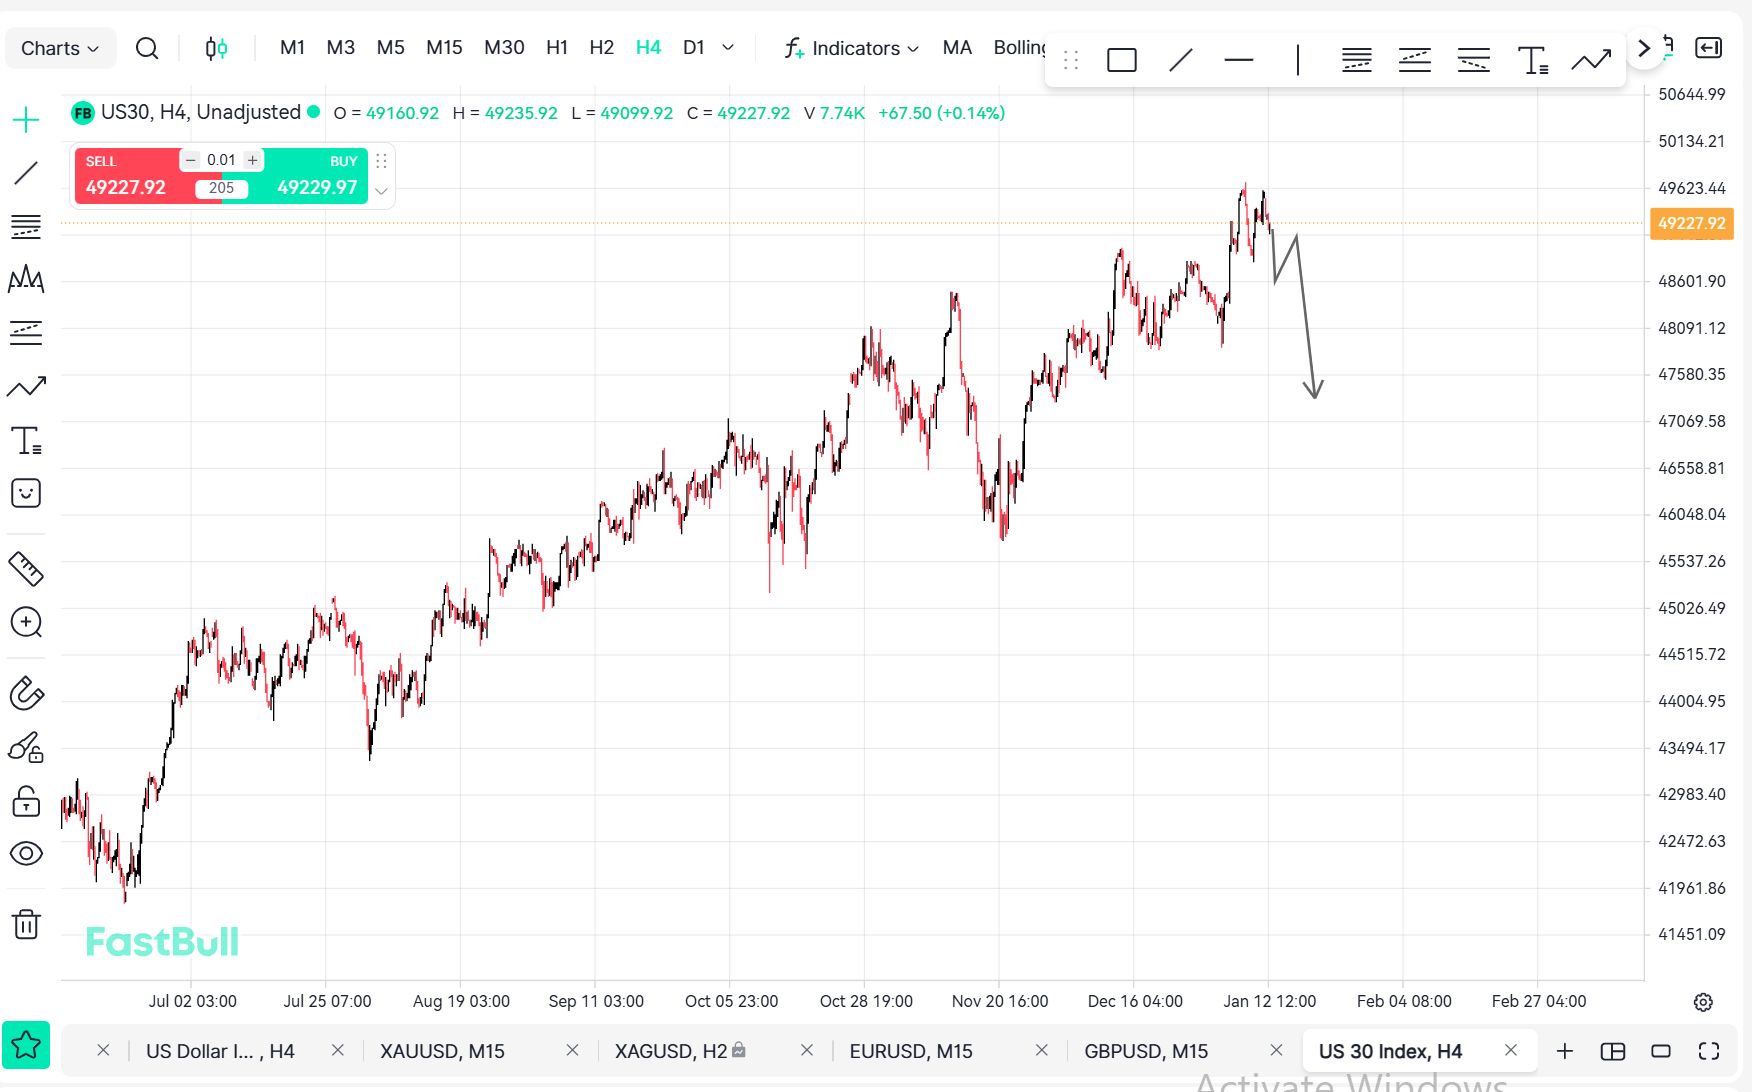The width and height of the screenshot is (1752, 1092).
Task: Increase lot size with plus stepper
Action: (x=253, y=160)
